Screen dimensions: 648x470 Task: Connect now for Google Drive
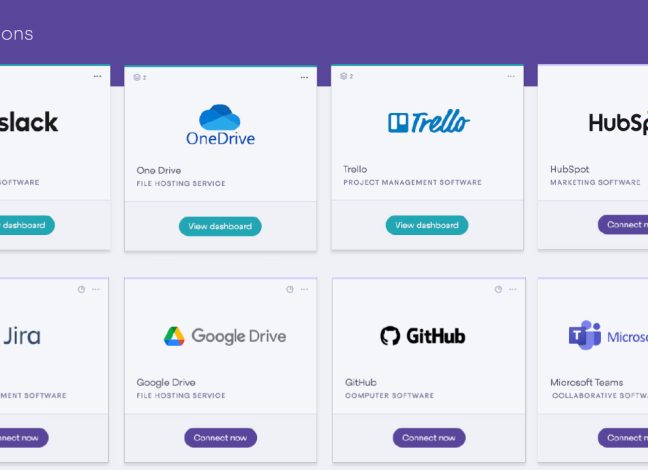[220, 438]
